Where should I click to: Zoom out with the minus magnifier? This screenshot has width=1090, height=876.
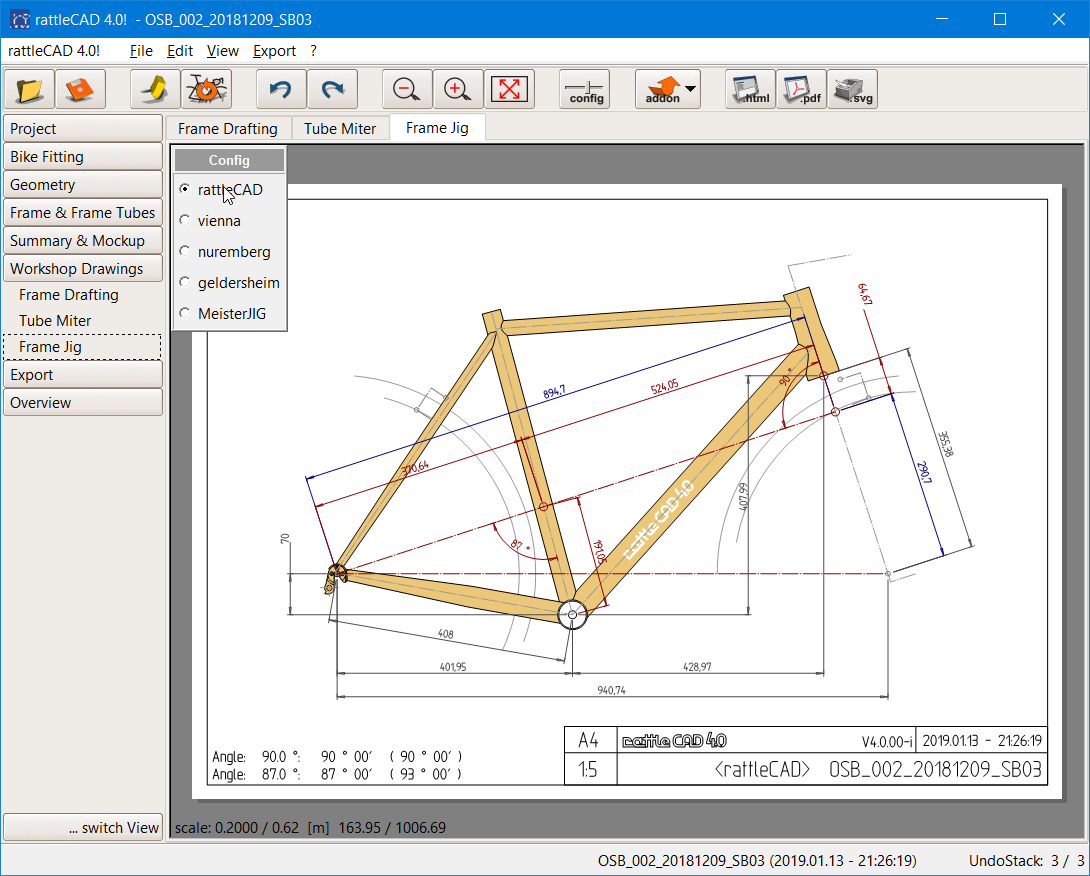click(407, 89)
